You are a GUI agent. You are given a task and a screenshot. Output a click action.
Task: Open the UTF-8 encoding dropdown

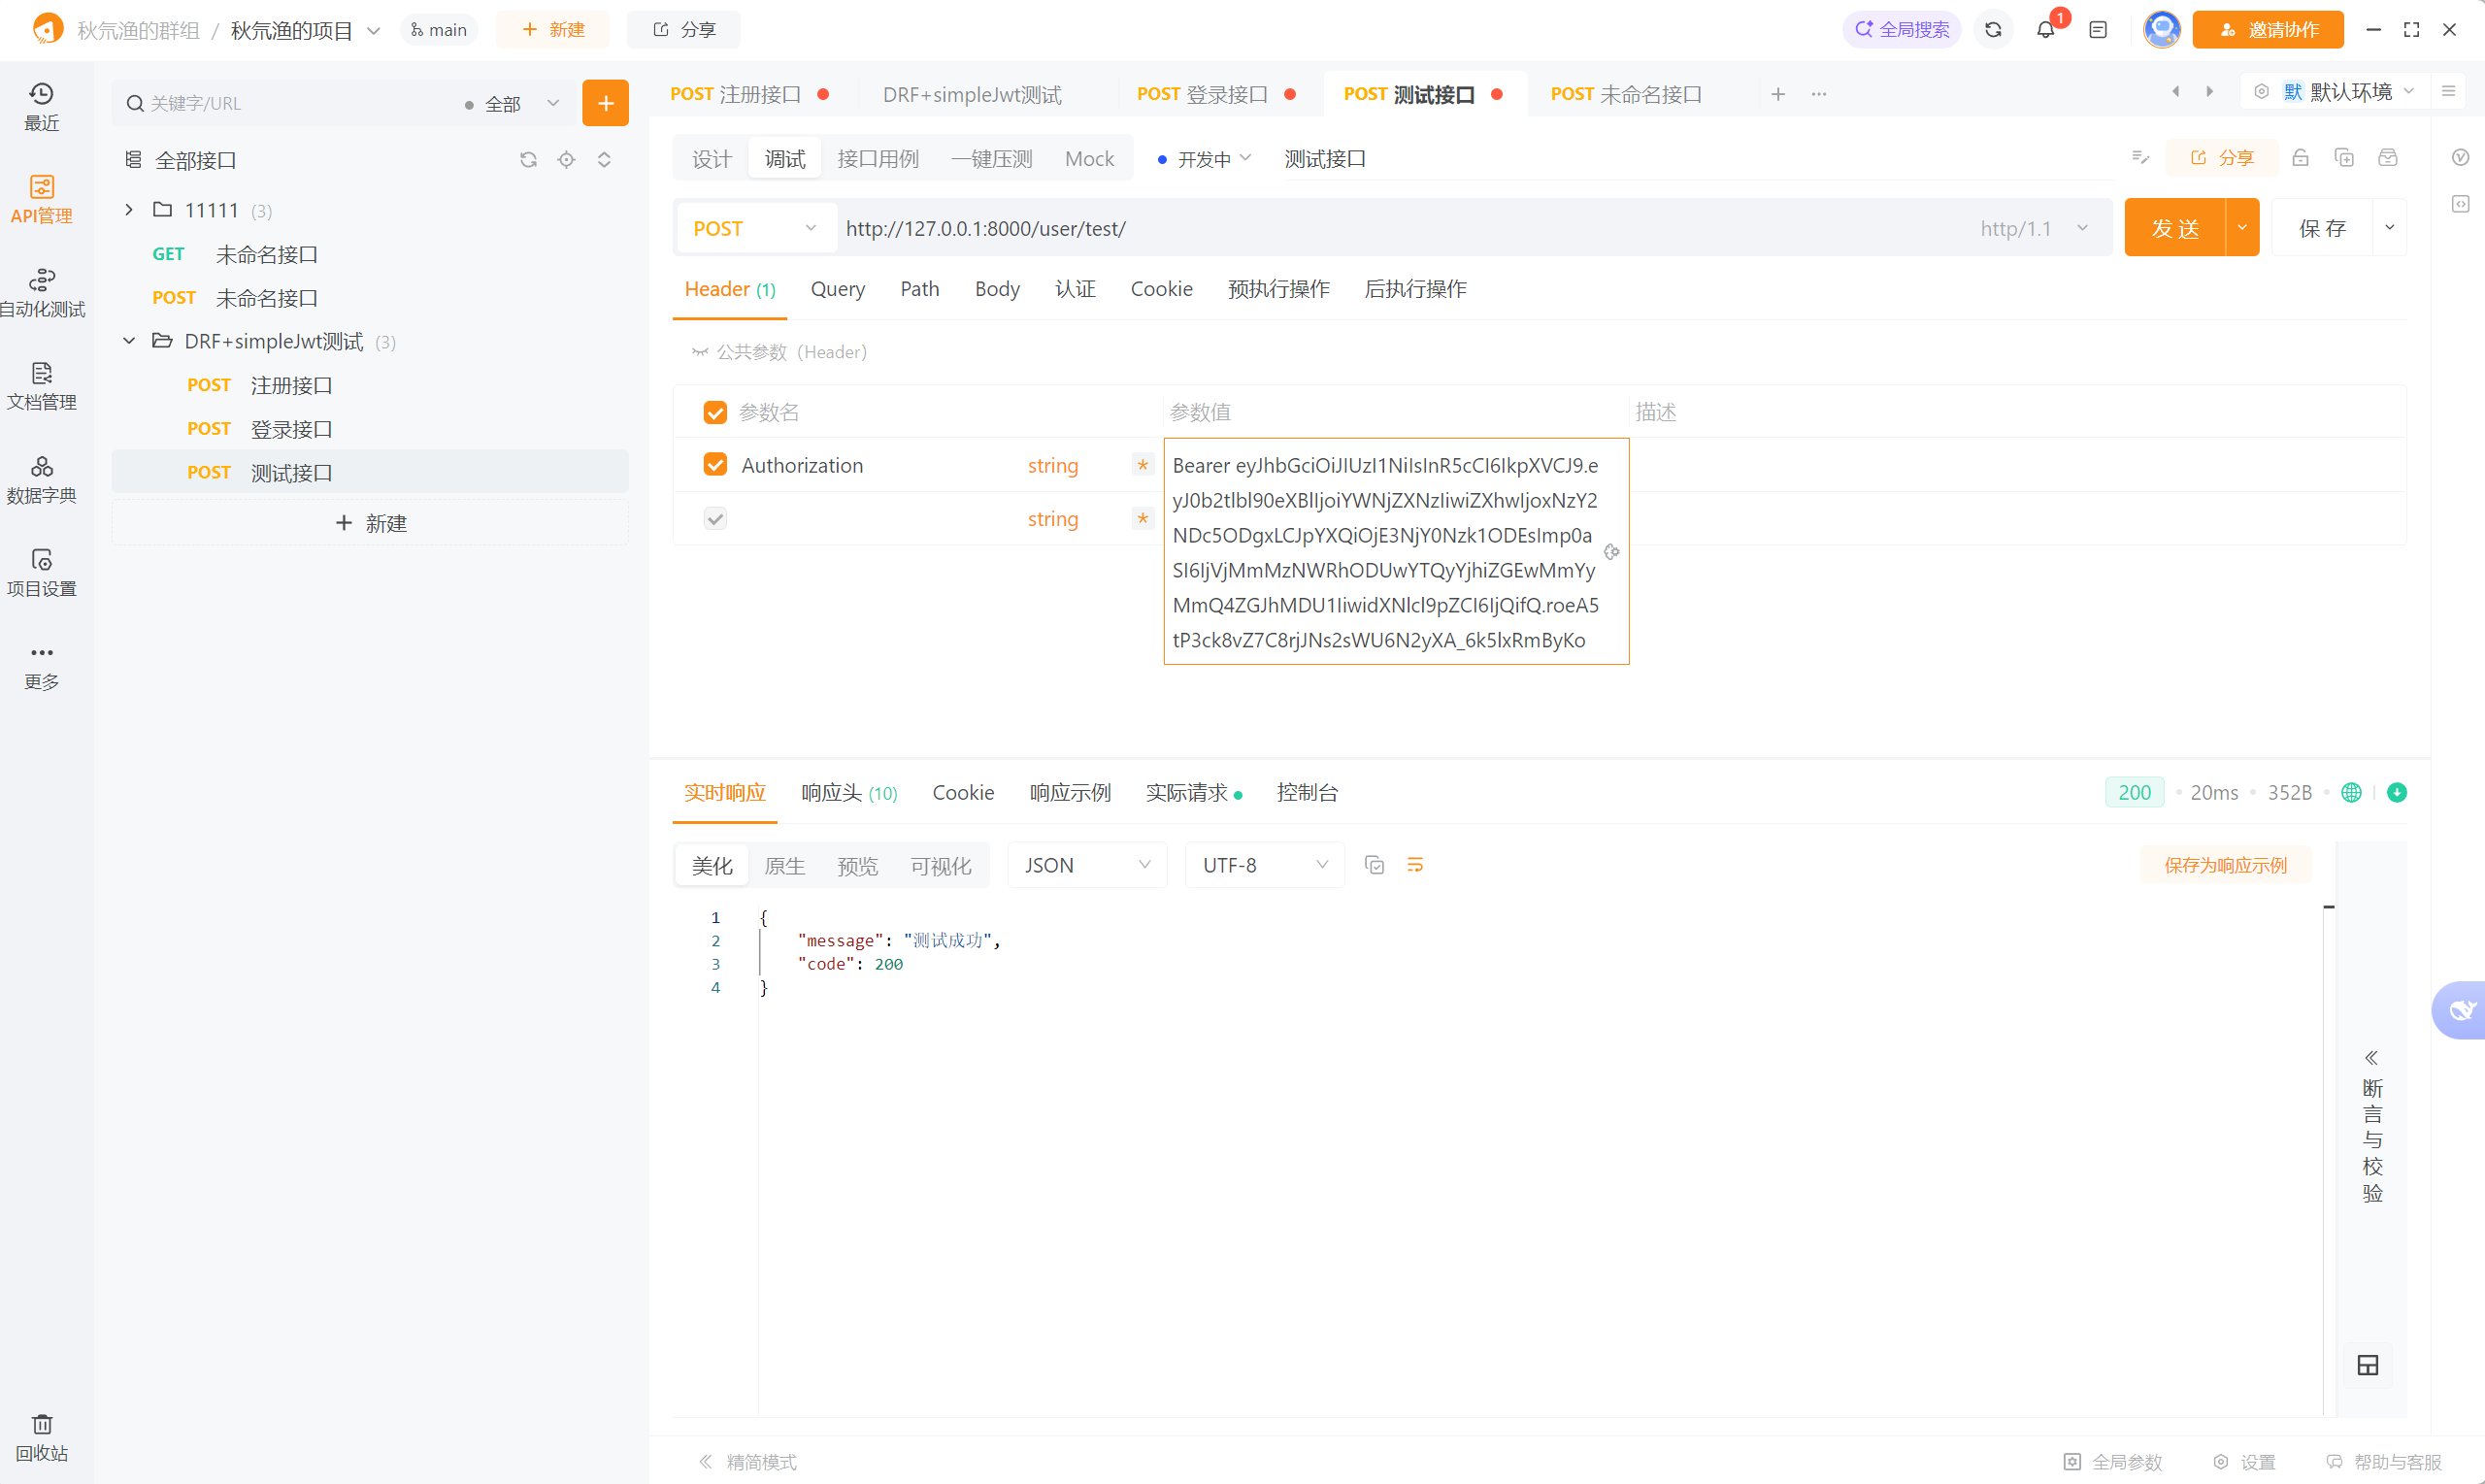(x=1264, y=865)
